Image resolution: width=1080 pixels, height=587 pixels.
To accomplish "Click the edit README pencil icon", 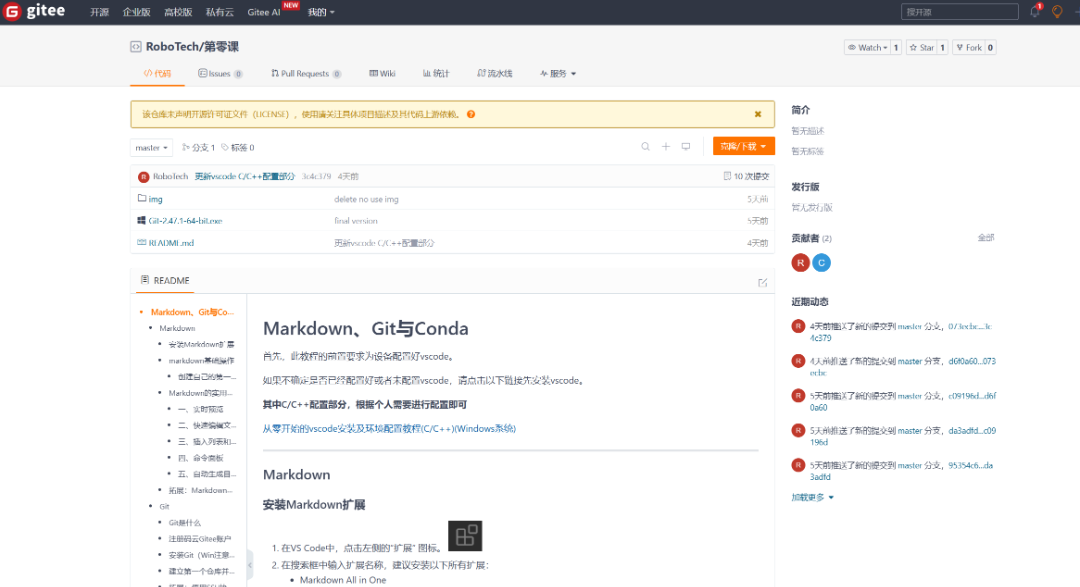I will pyautogui.click(x=763, y=282).
